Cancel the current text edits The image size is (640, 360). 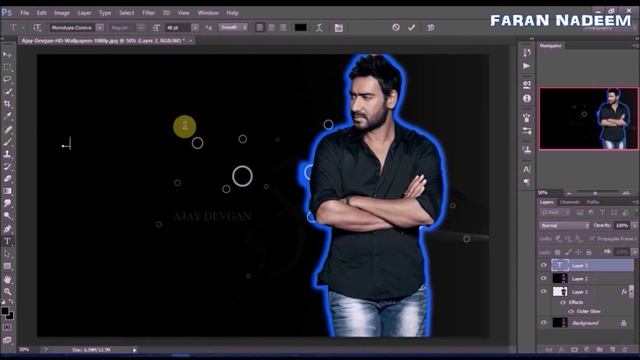point(396,27)
